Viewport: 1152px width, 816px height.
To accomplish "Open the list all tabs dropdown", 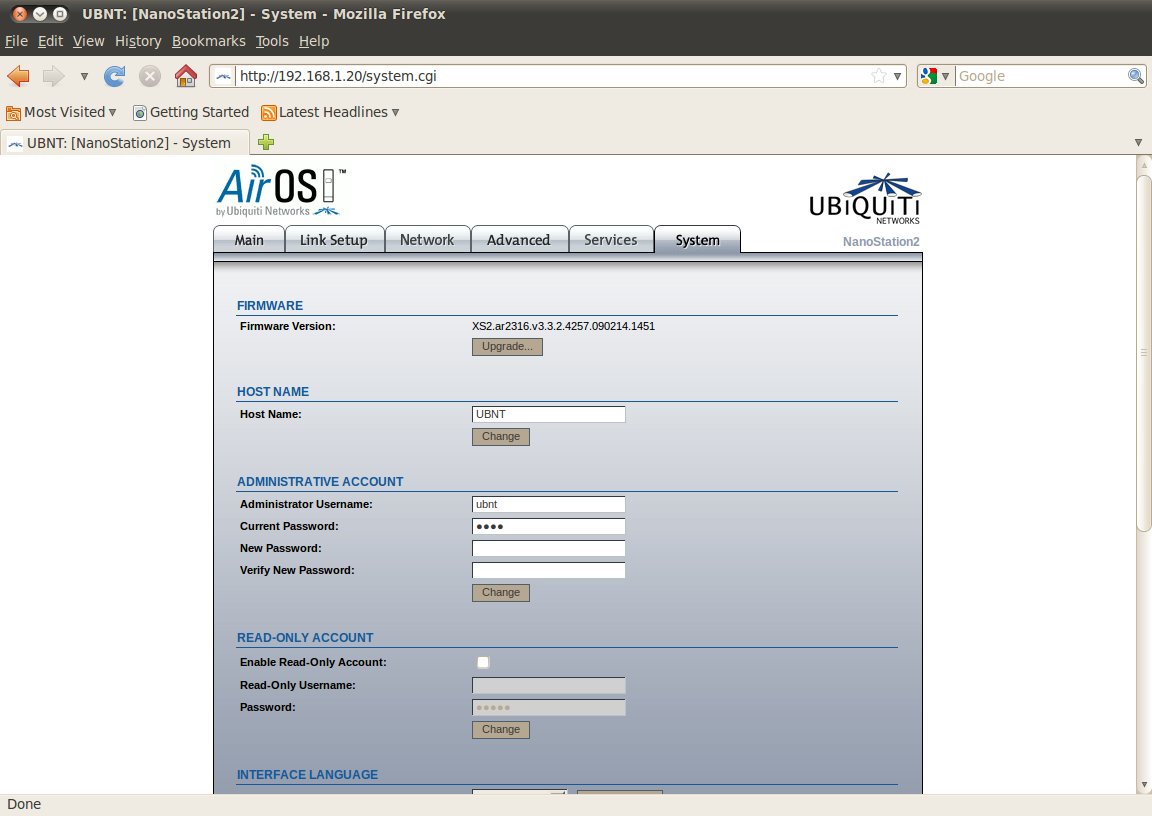I will coord(1138,142).
